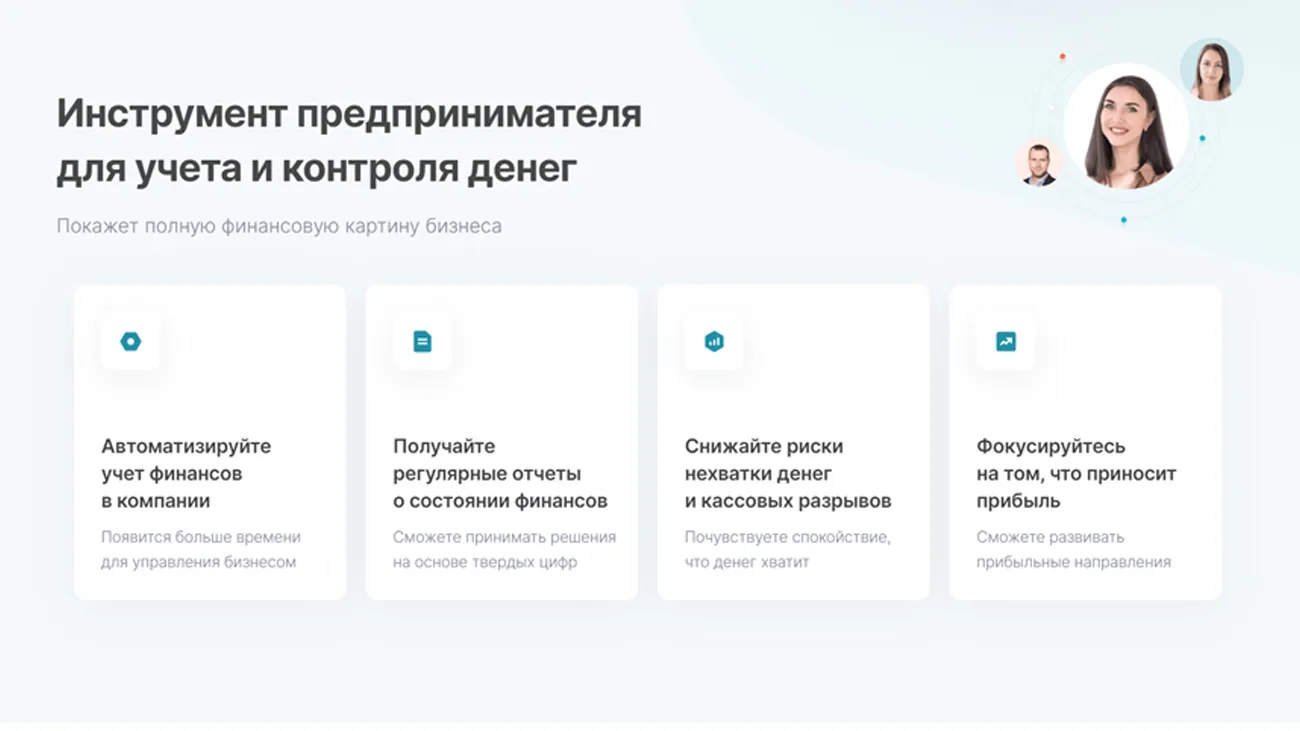
Task: Click text "Сможете принимать решения на основе твердых цифр"
Action: [504, 549]
